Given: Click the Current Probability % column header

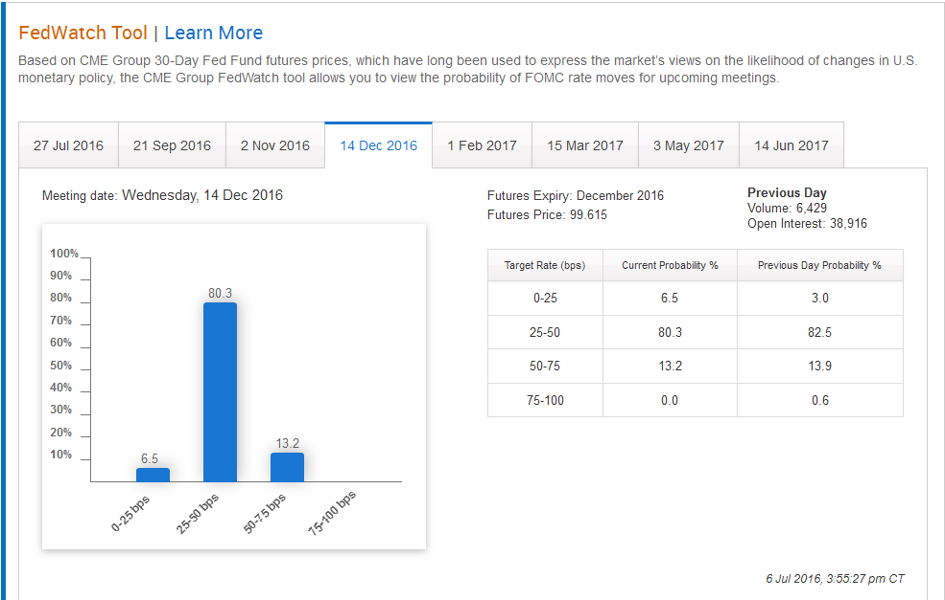Looking at the screenshot, I should [x=670, y=265].
